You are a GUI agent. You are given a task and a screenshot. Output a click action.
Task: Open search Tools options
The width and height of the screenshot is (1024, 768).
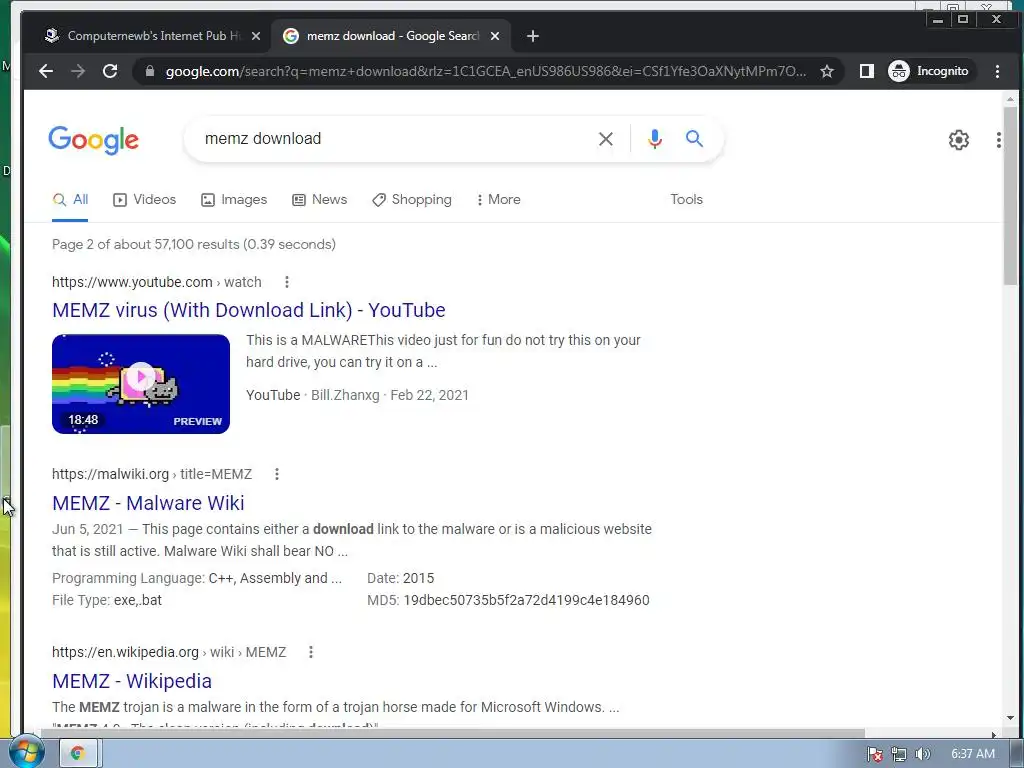686,200
